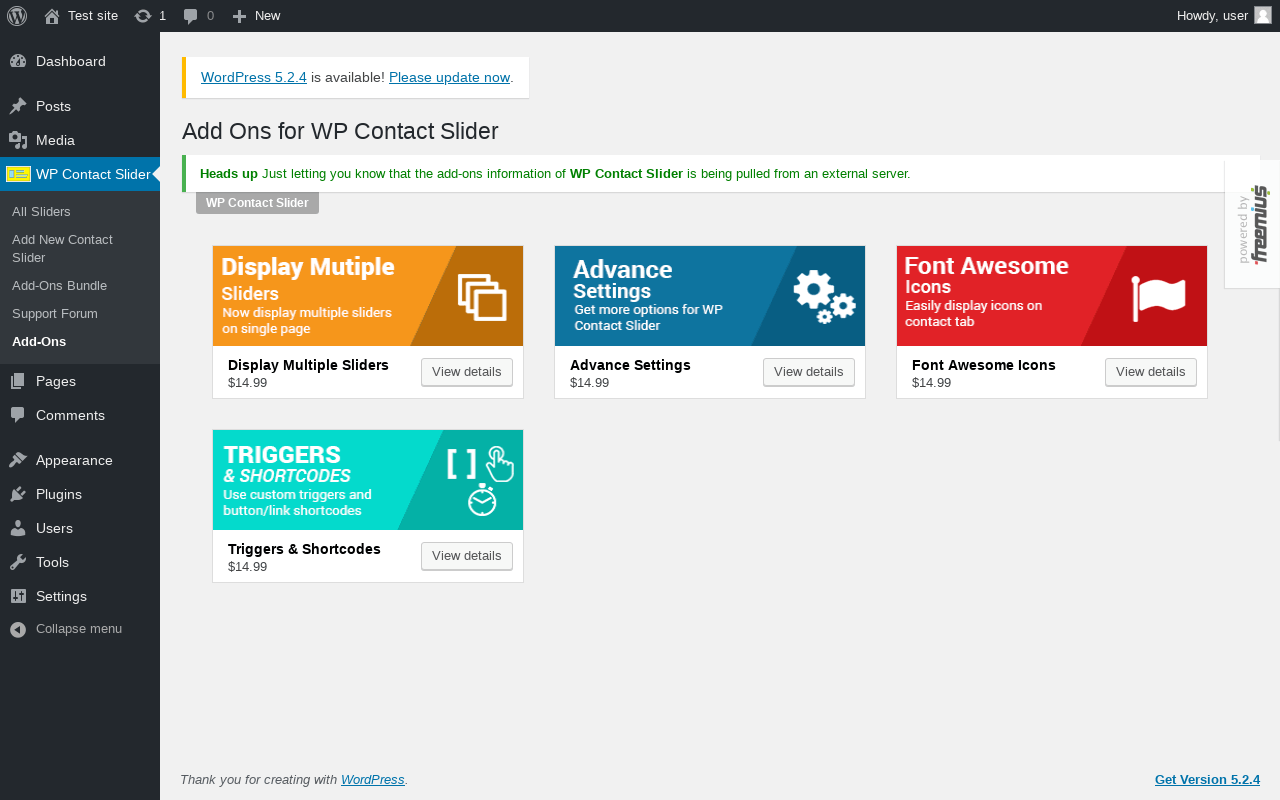The height and width of the screenshot is (800, 1280).
Task: Open the WordPress link in the footer
Action: click(x=373, y=780)
